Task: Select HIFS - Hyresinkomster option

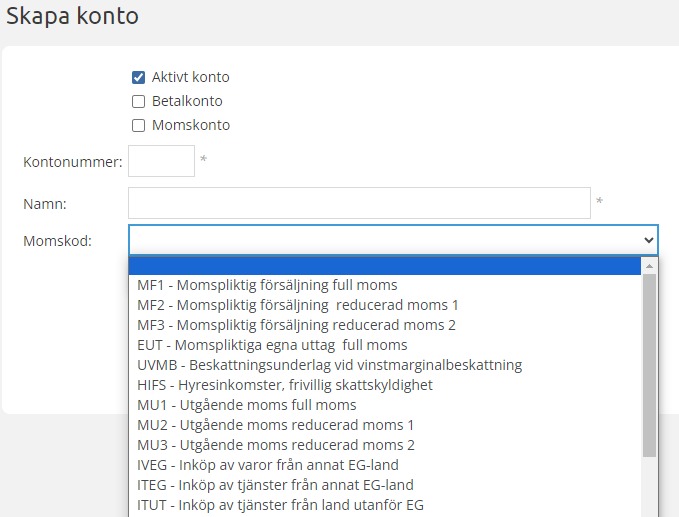Action: [287, 385]
